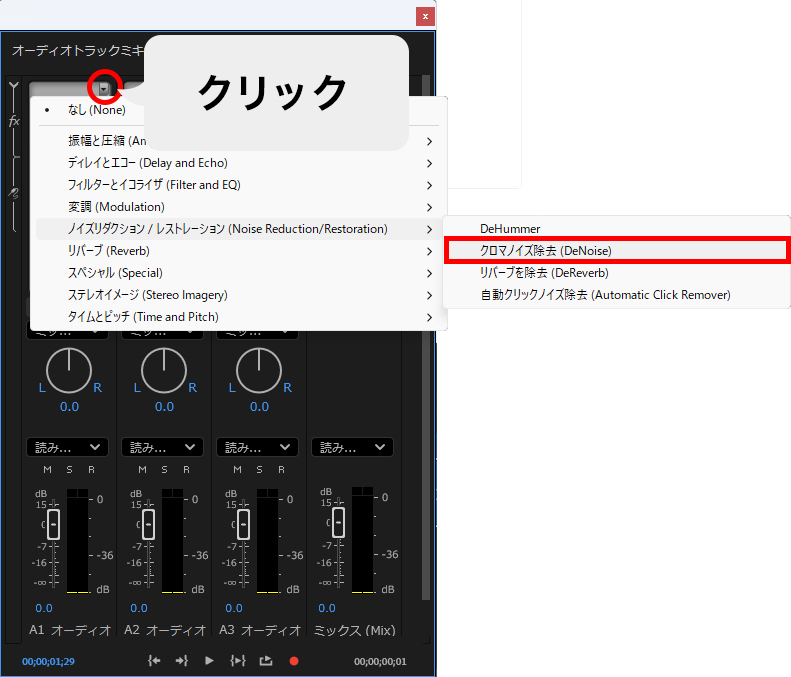
Task: Open the effect slot dropdown arrow on track A1
Action: point(104,89)
